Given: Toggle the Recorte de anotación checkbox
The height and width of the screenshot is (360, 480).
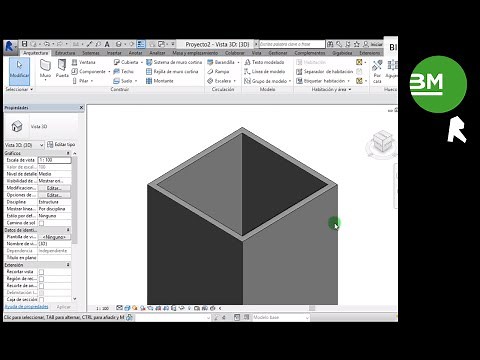Looking at the screenshot, I should tap(41, 286).
